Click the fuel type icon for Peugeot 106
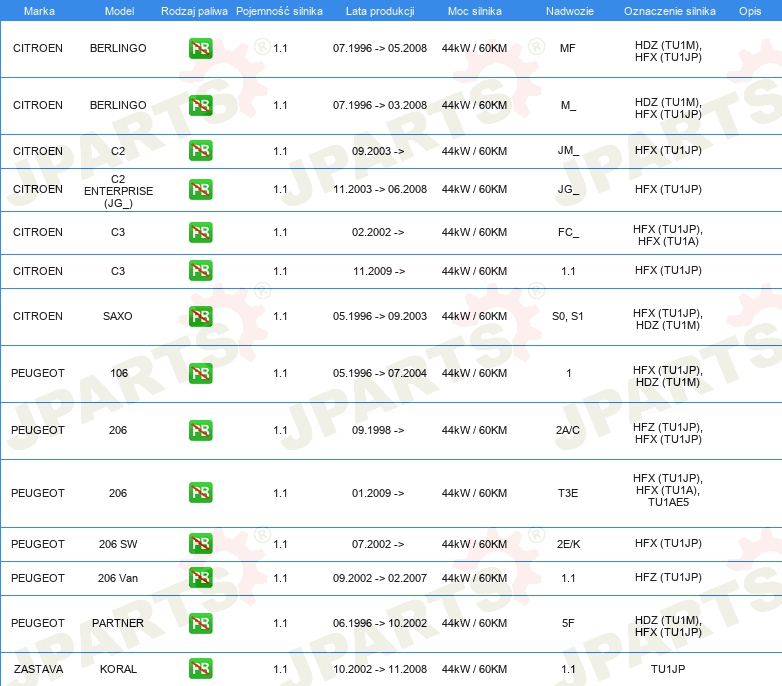The image size is (782, 686). [x=201, y=373]
